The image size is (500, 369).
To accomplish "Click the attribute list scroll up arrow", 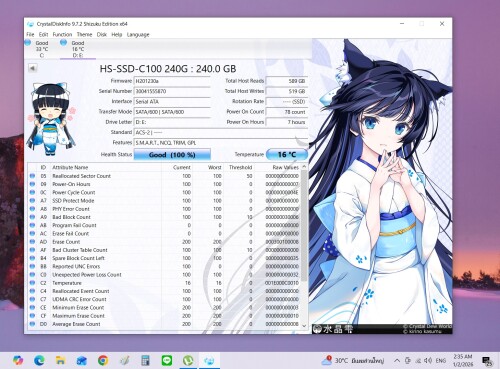I will 304,166.
